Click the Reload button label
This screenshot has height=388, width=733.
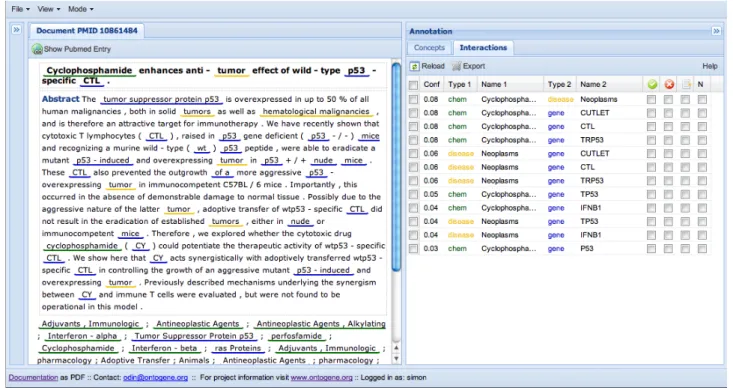click(433, 66)
